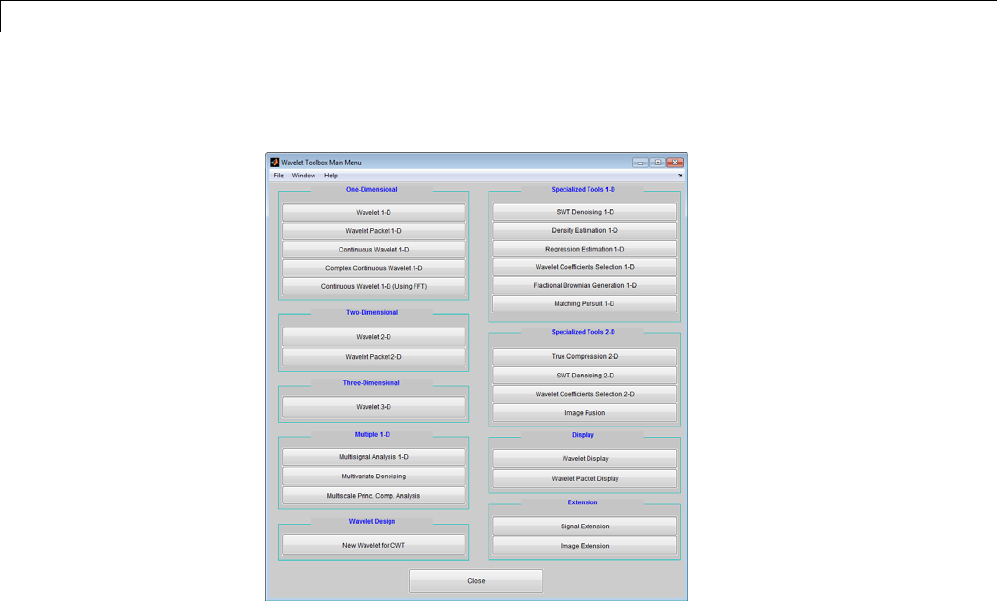
Task: Click the Close button at bottom
Action: pyautogui.click(x=476, y=581)
